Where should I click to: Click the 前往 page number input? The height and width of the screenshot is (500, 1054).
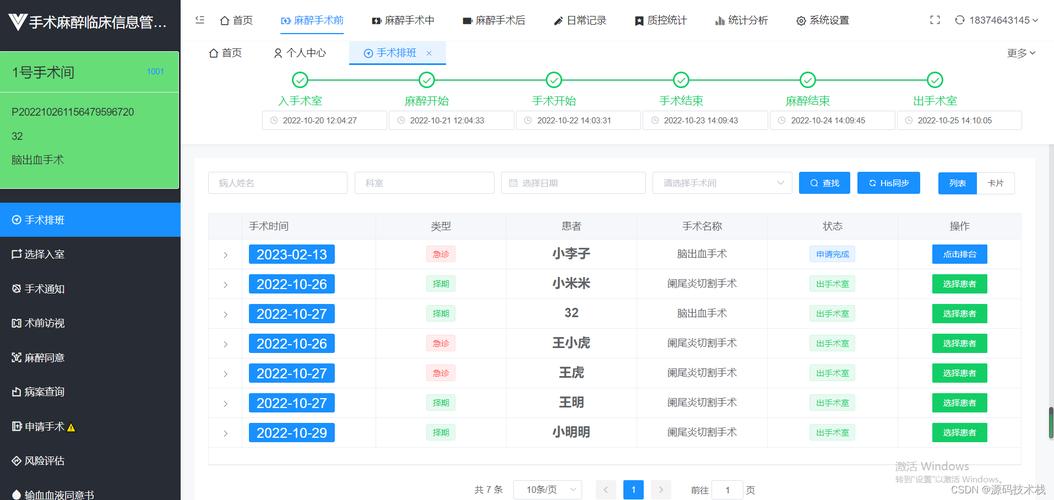click(727, 490)
